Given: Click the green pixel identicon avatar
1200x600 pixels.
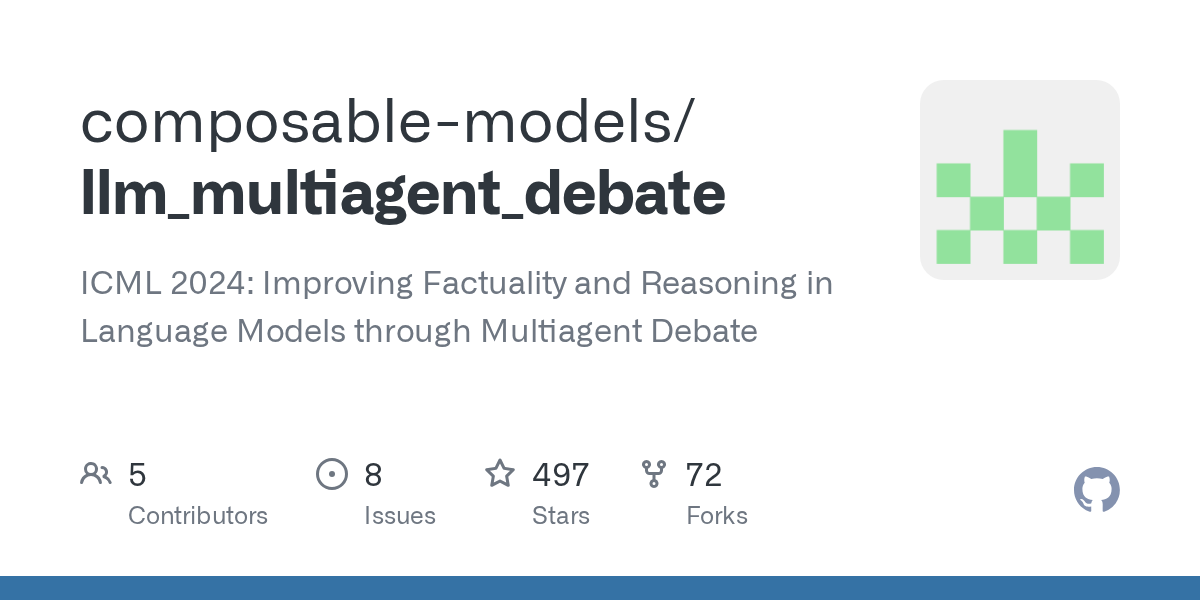Looking at the screenshot, I should click(1019, 180).
